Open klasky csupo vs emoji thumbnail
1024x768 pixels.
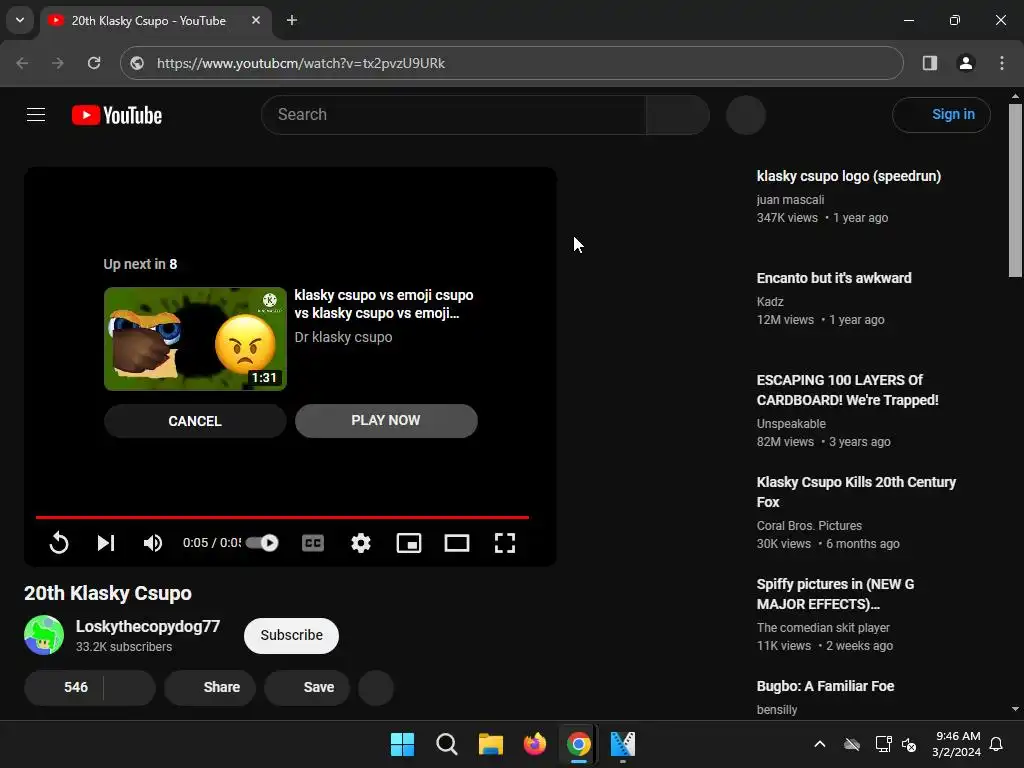195,339
